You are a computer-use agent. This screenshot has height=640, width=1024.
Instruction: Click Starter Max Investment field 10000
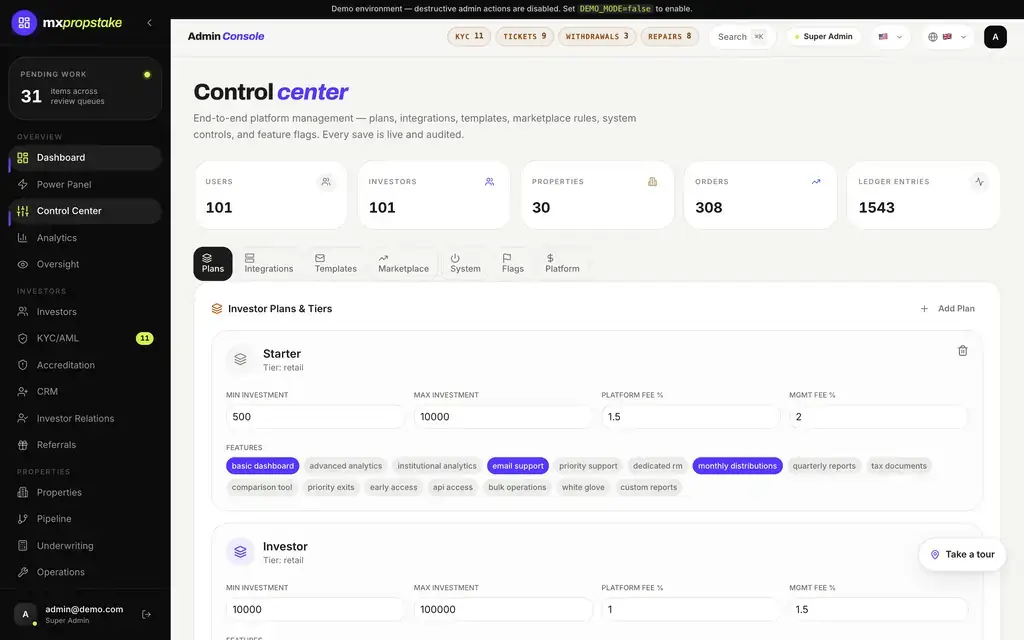(x=502, y=417)
